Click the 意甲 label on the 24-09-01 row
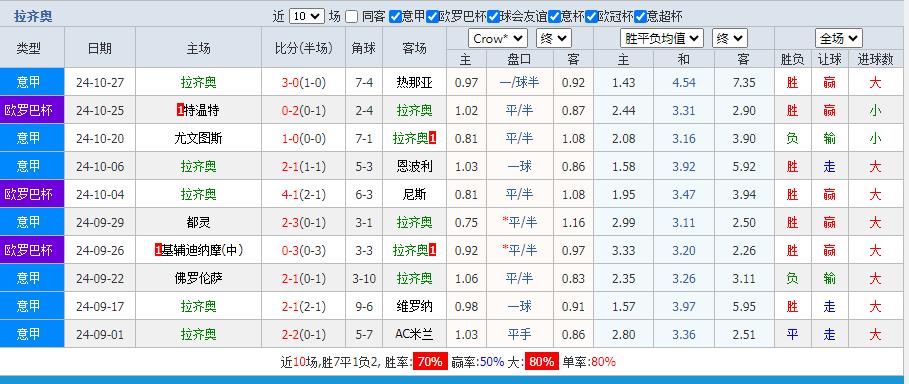Screen dimensions: 909x384 tap(28, 334)
